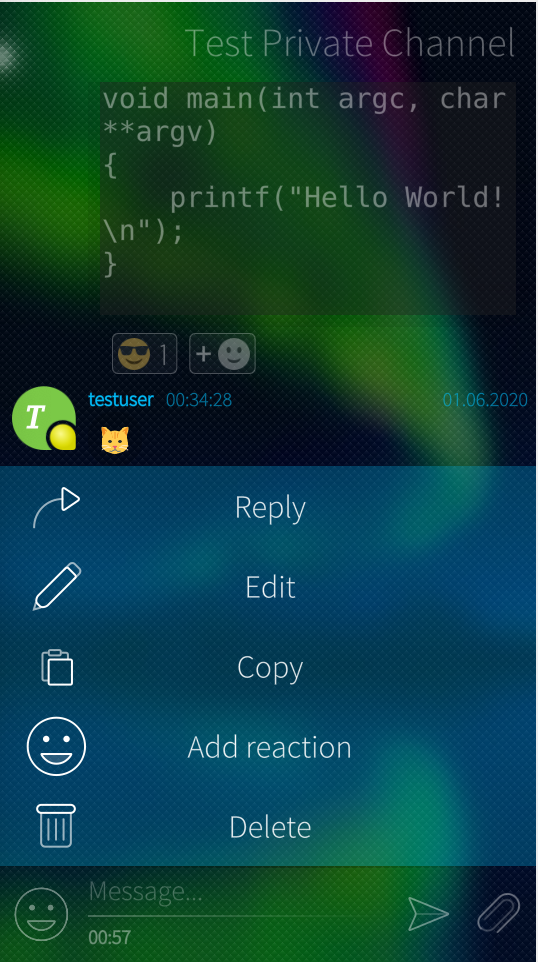Select Reply from the context menu
Viewport: 538px width, 962px height.
(269, 507)
